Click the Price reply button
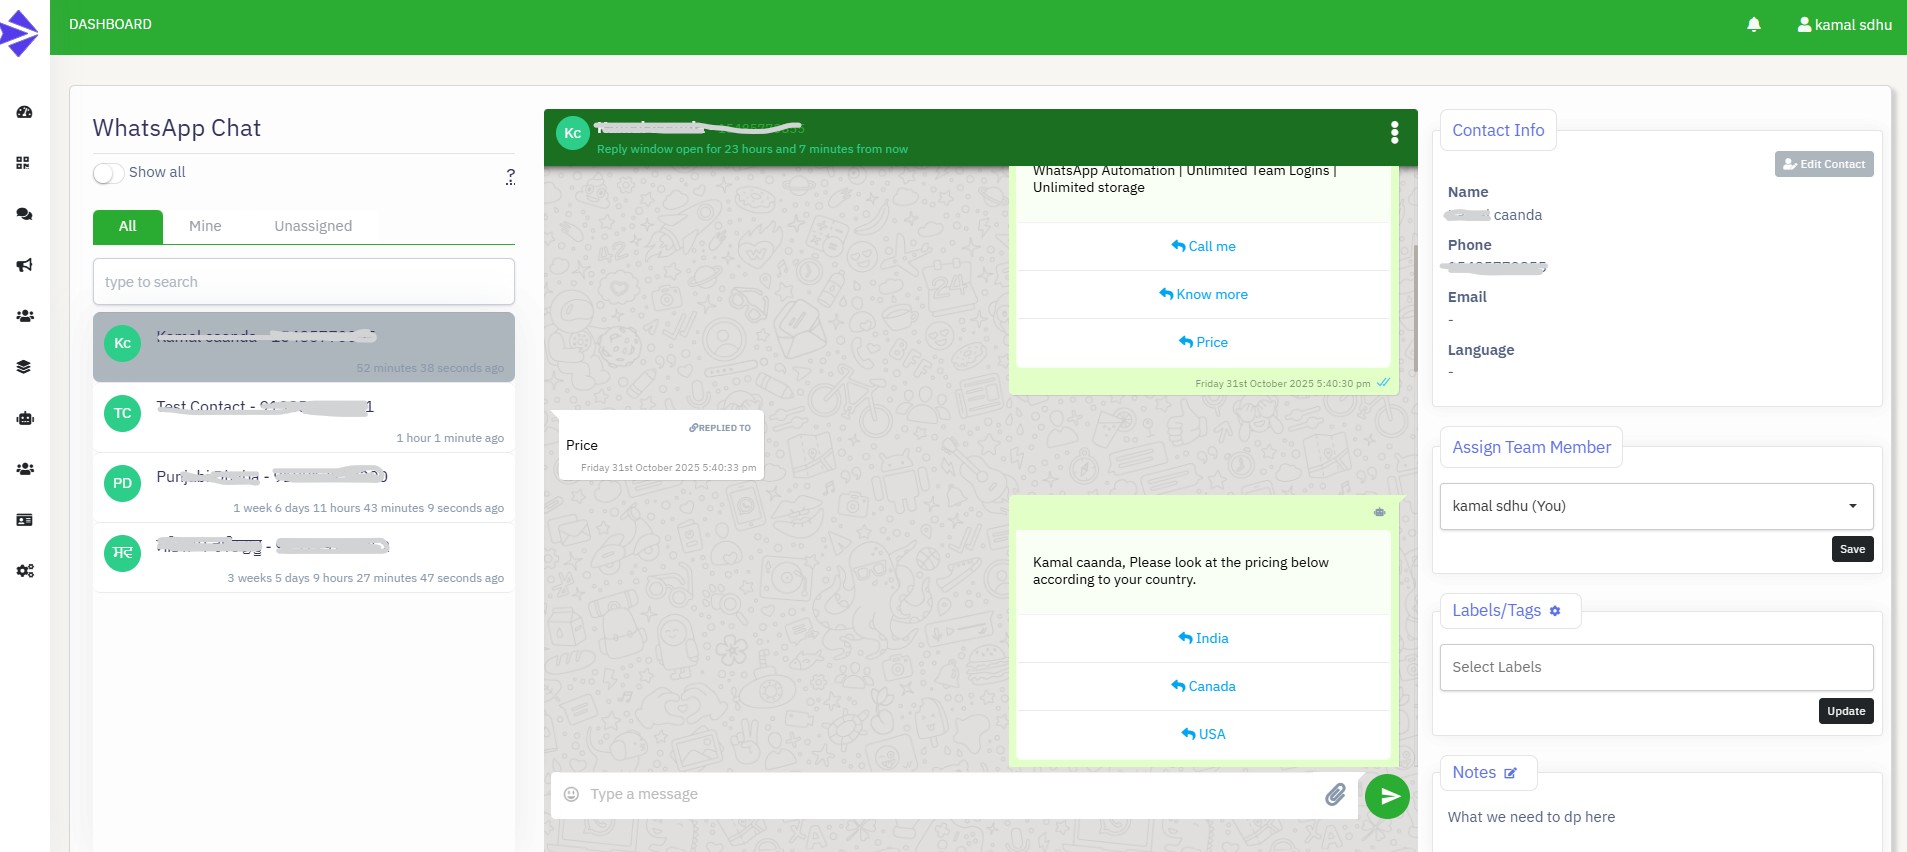The height and width of the screenshot is (852, 1907). pos(1203,342)
